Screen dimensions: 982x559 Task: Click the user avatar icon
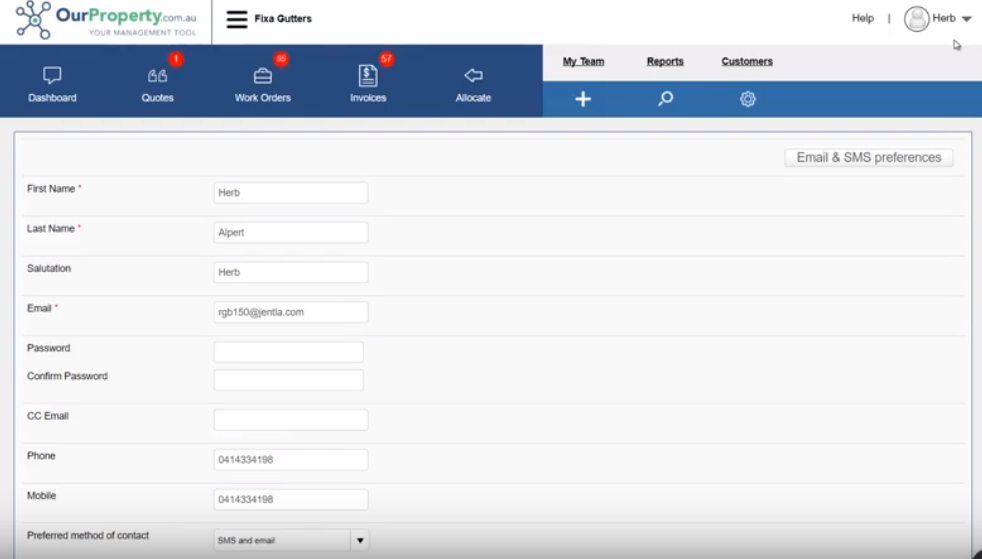click(916, 19)
